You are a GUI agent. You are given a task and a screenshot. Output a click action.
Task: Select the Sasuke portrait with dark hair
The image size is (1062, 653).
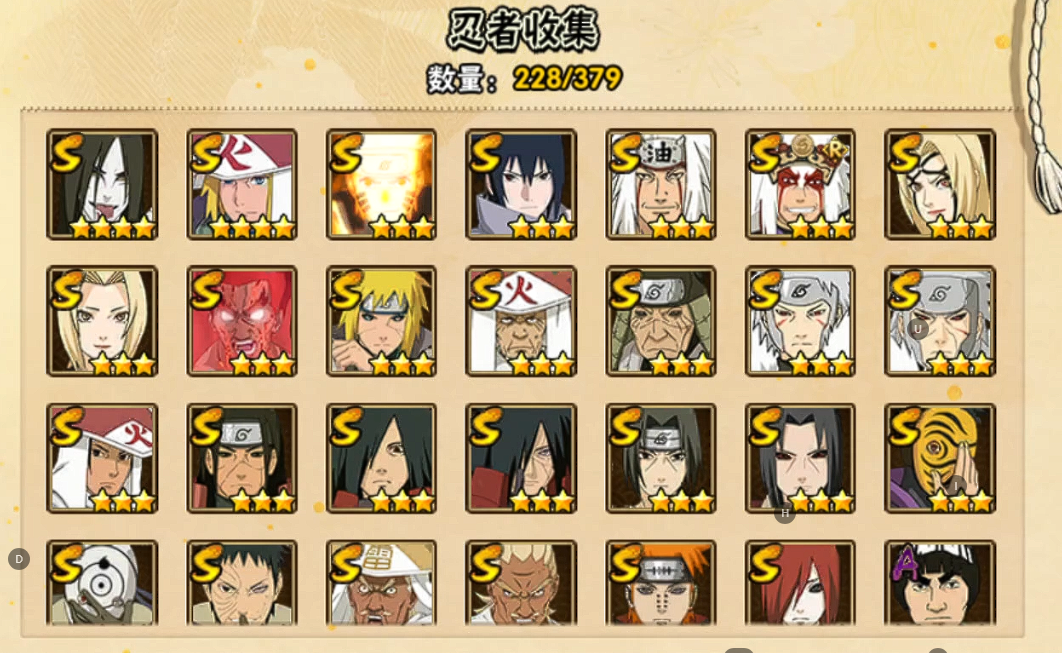[521, 184]
